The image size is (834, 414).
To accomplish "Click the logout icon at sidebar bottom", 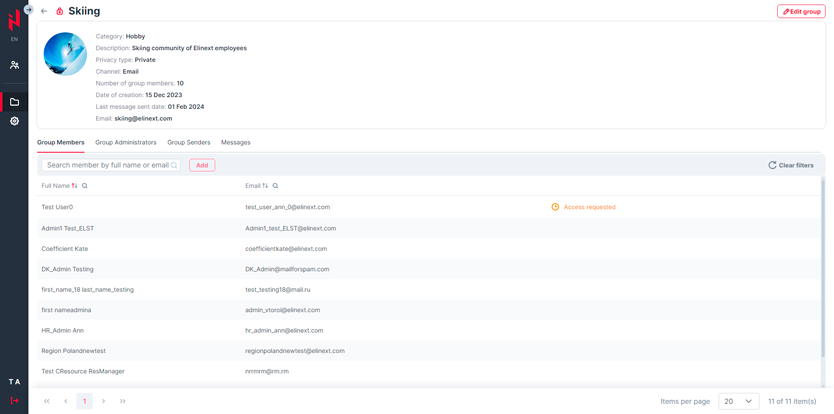I will tap(14, 401).
